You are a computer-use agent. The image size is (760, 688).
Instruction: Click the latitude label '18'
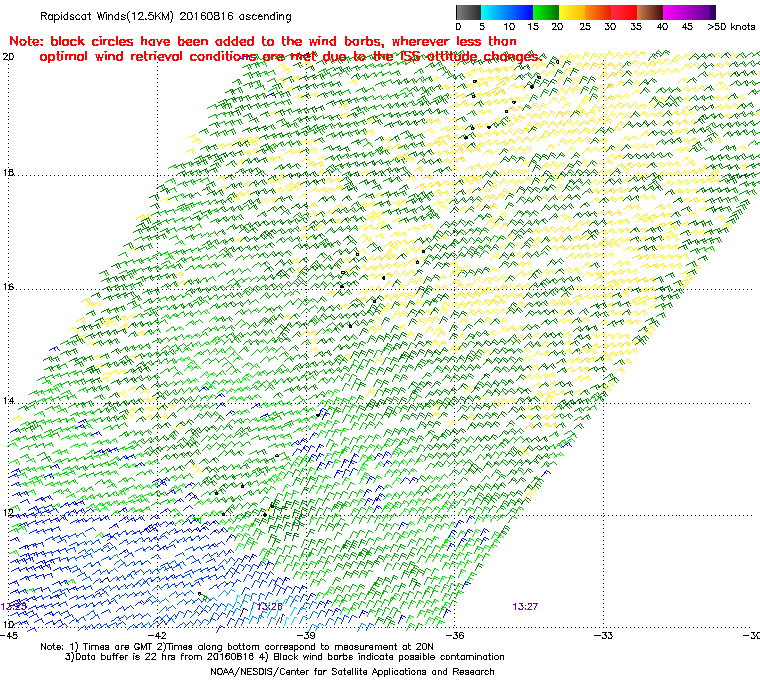[8, 173]
